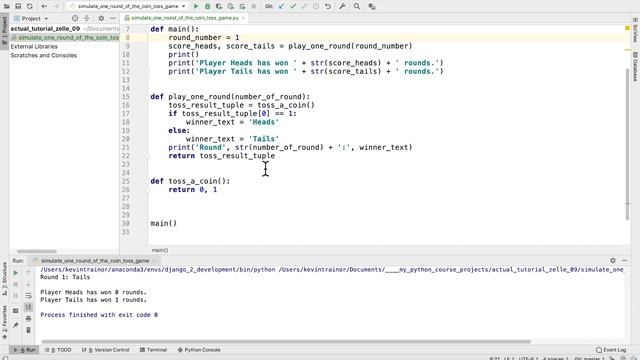
Task: Click the Synchronize refresh icon
Action: [29, 7]
